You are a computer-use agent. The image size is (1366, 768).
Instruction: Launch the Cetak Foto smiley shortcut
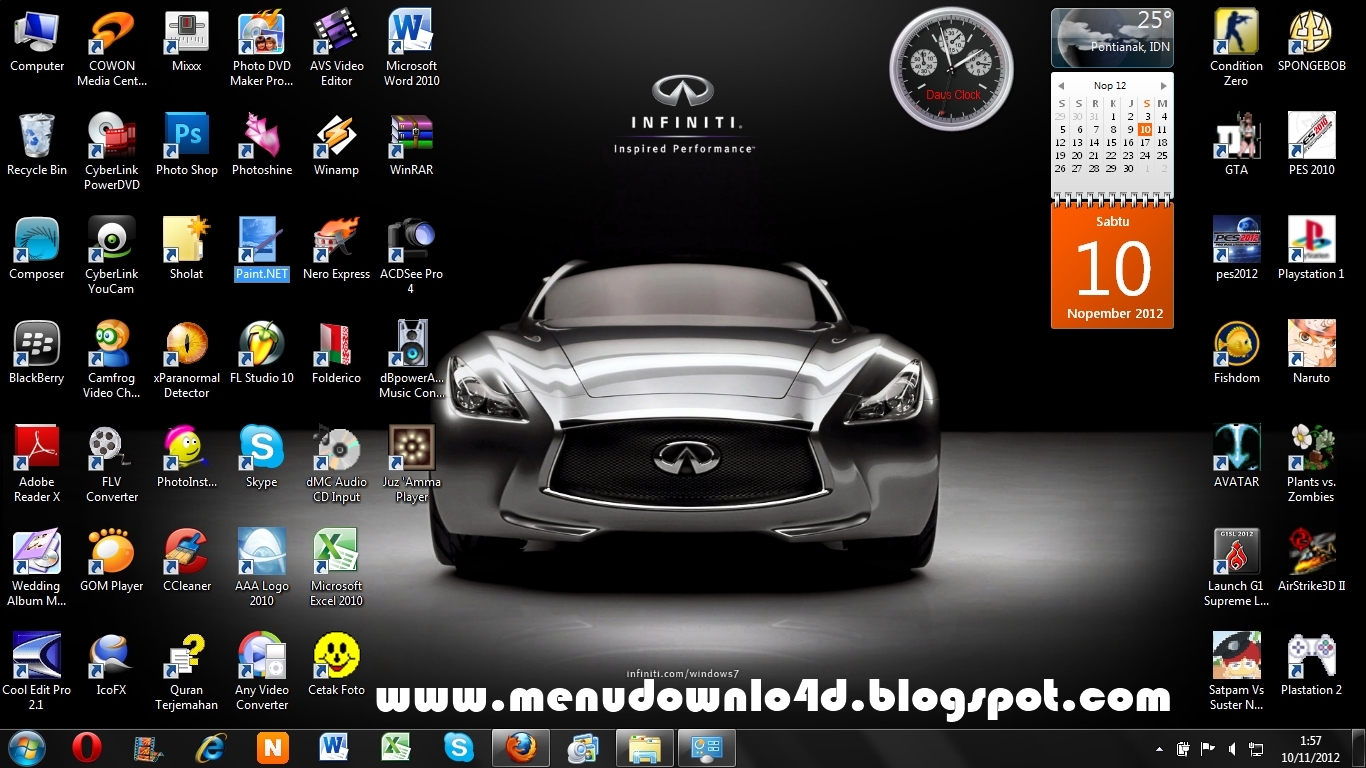point(336,665)
